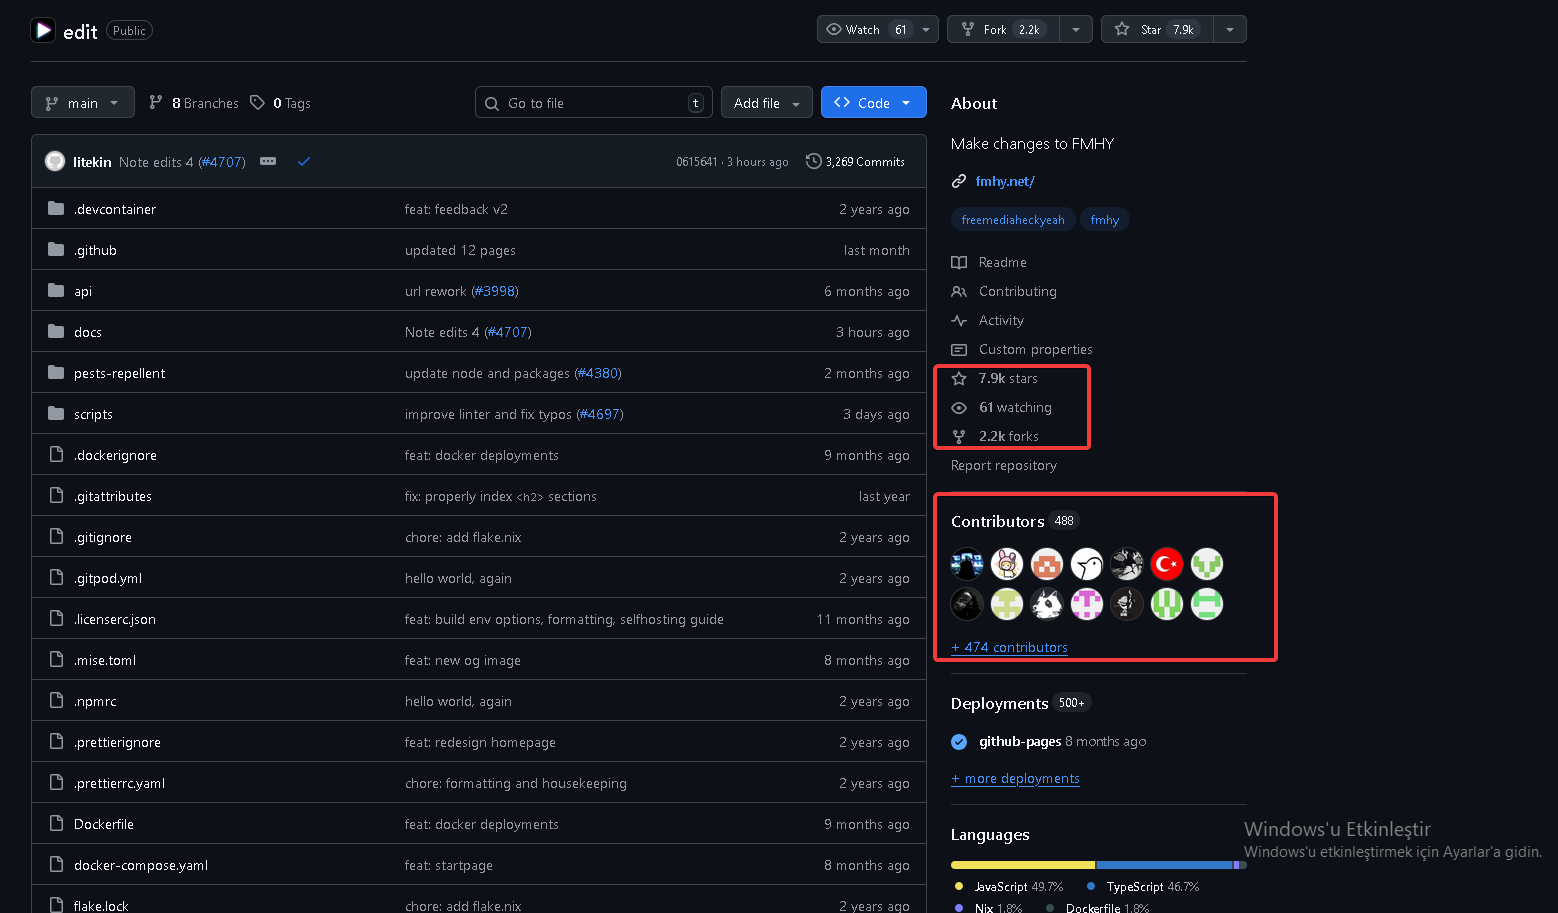Open the Star lists dropdown arrow
Viewport: 1558px width, 913px height.
click(x=1230, y=29)
